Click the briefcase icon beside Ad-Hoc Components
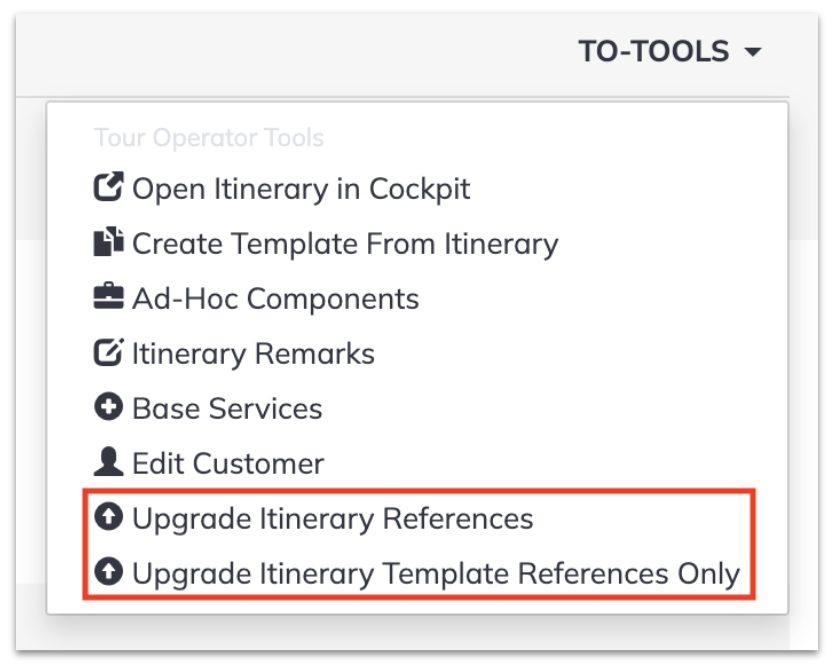The width and height of the screenshot is (840, 670). pos(108,296)
